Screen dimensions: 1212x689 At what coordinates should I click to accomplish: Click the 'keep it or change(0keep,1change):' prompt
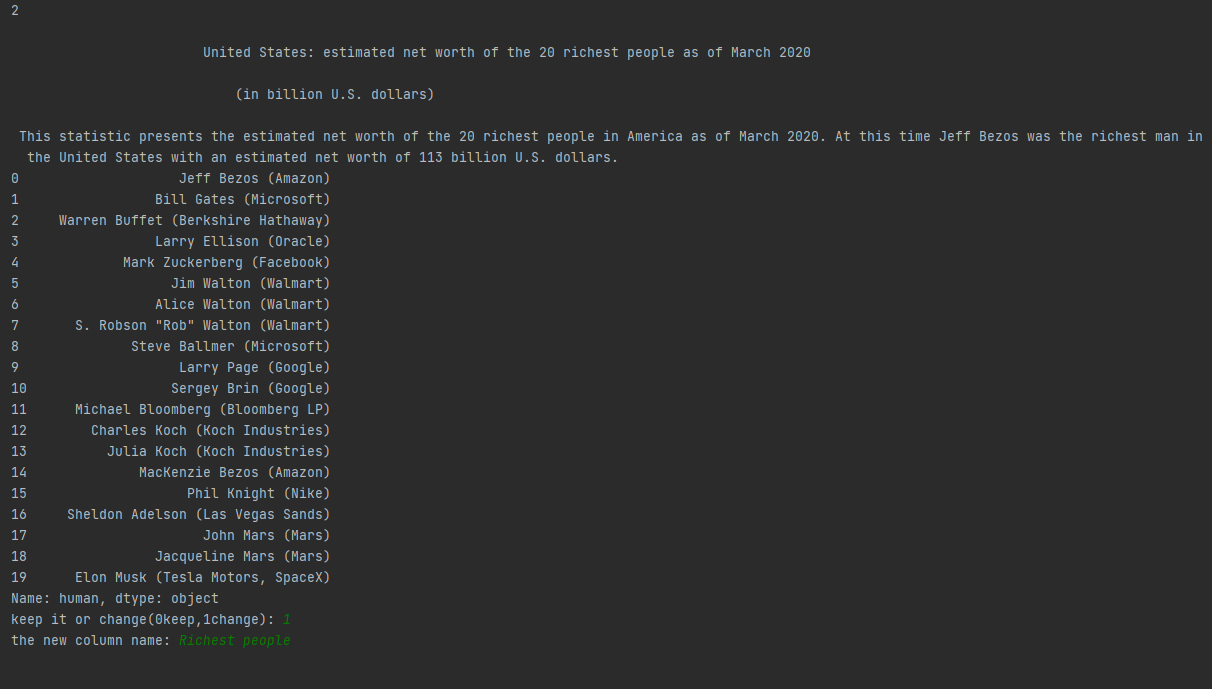pyautogui.click(x=143, y=619)
